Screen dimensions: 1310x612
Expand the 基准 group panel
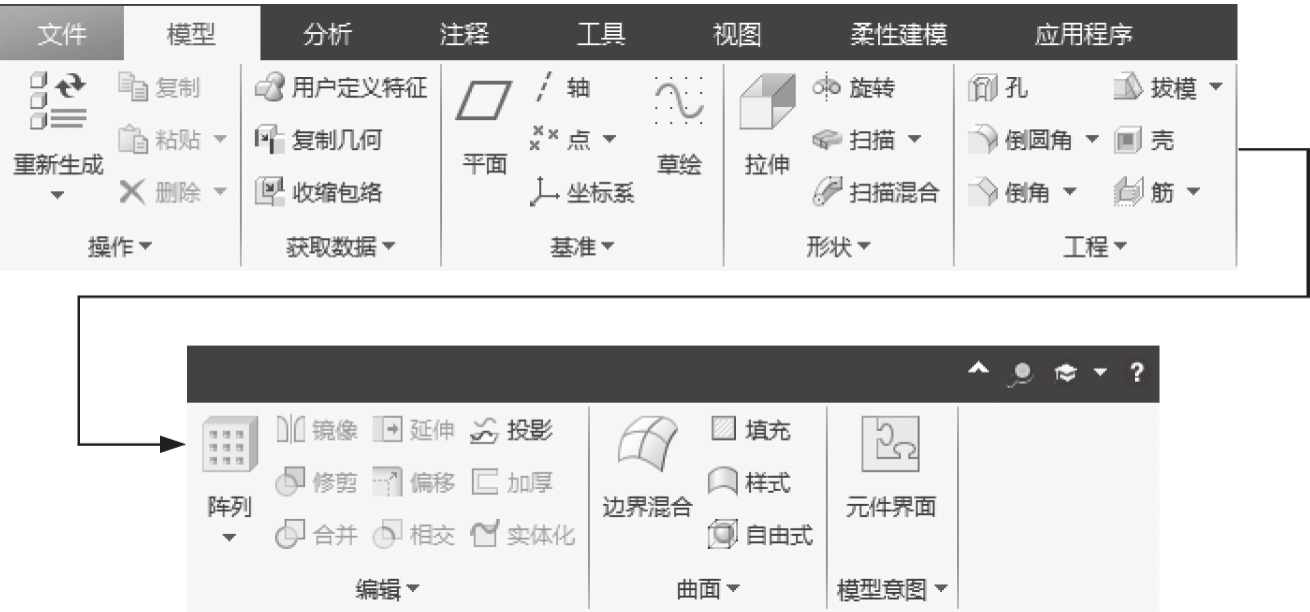582,246
